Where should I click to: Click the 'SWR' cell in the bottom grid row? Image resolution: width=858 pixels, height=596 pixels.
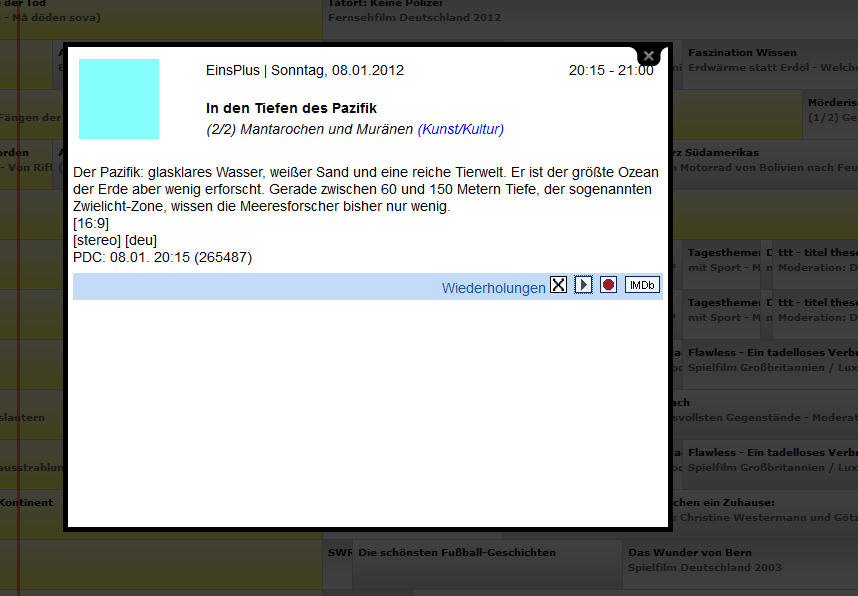(x=338, y=564)
